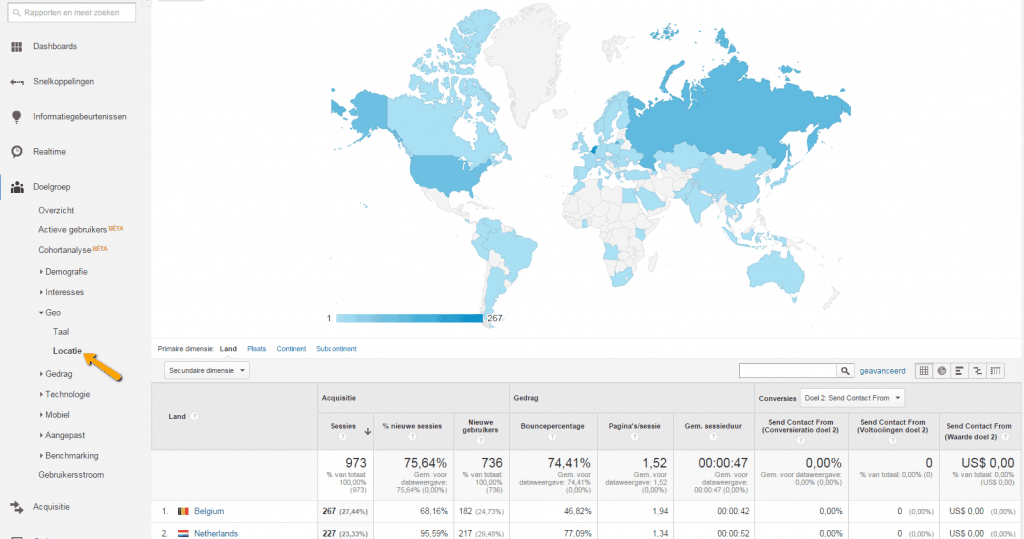The height and width of the screenshot is (539, 1024).
Task: Click the Acquisitie label
Action: tap(52, 507)
